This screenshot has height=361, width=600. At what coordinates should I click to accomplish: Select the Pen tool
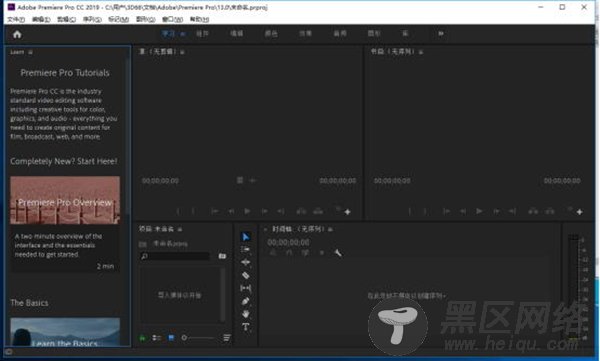[246, 301]
